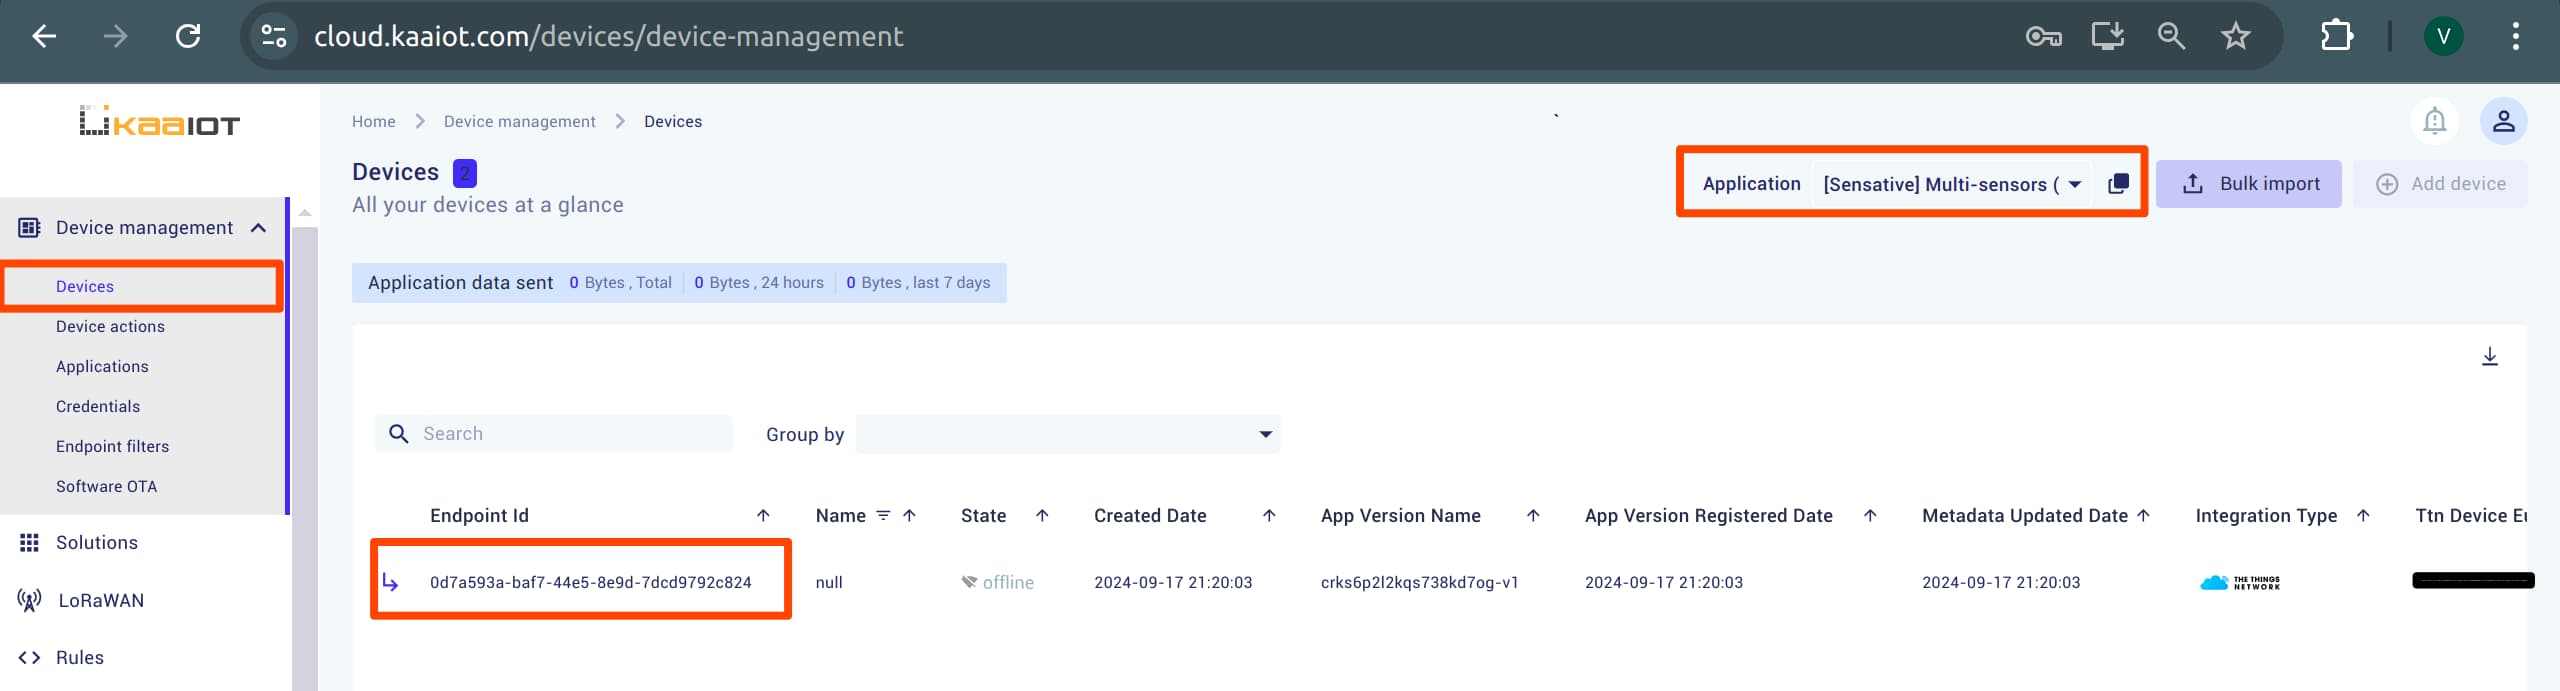The width and height of the screenshot is (2560, 691).
Task: Expand the device row arrow icon
Action: [x=390, y=582]
